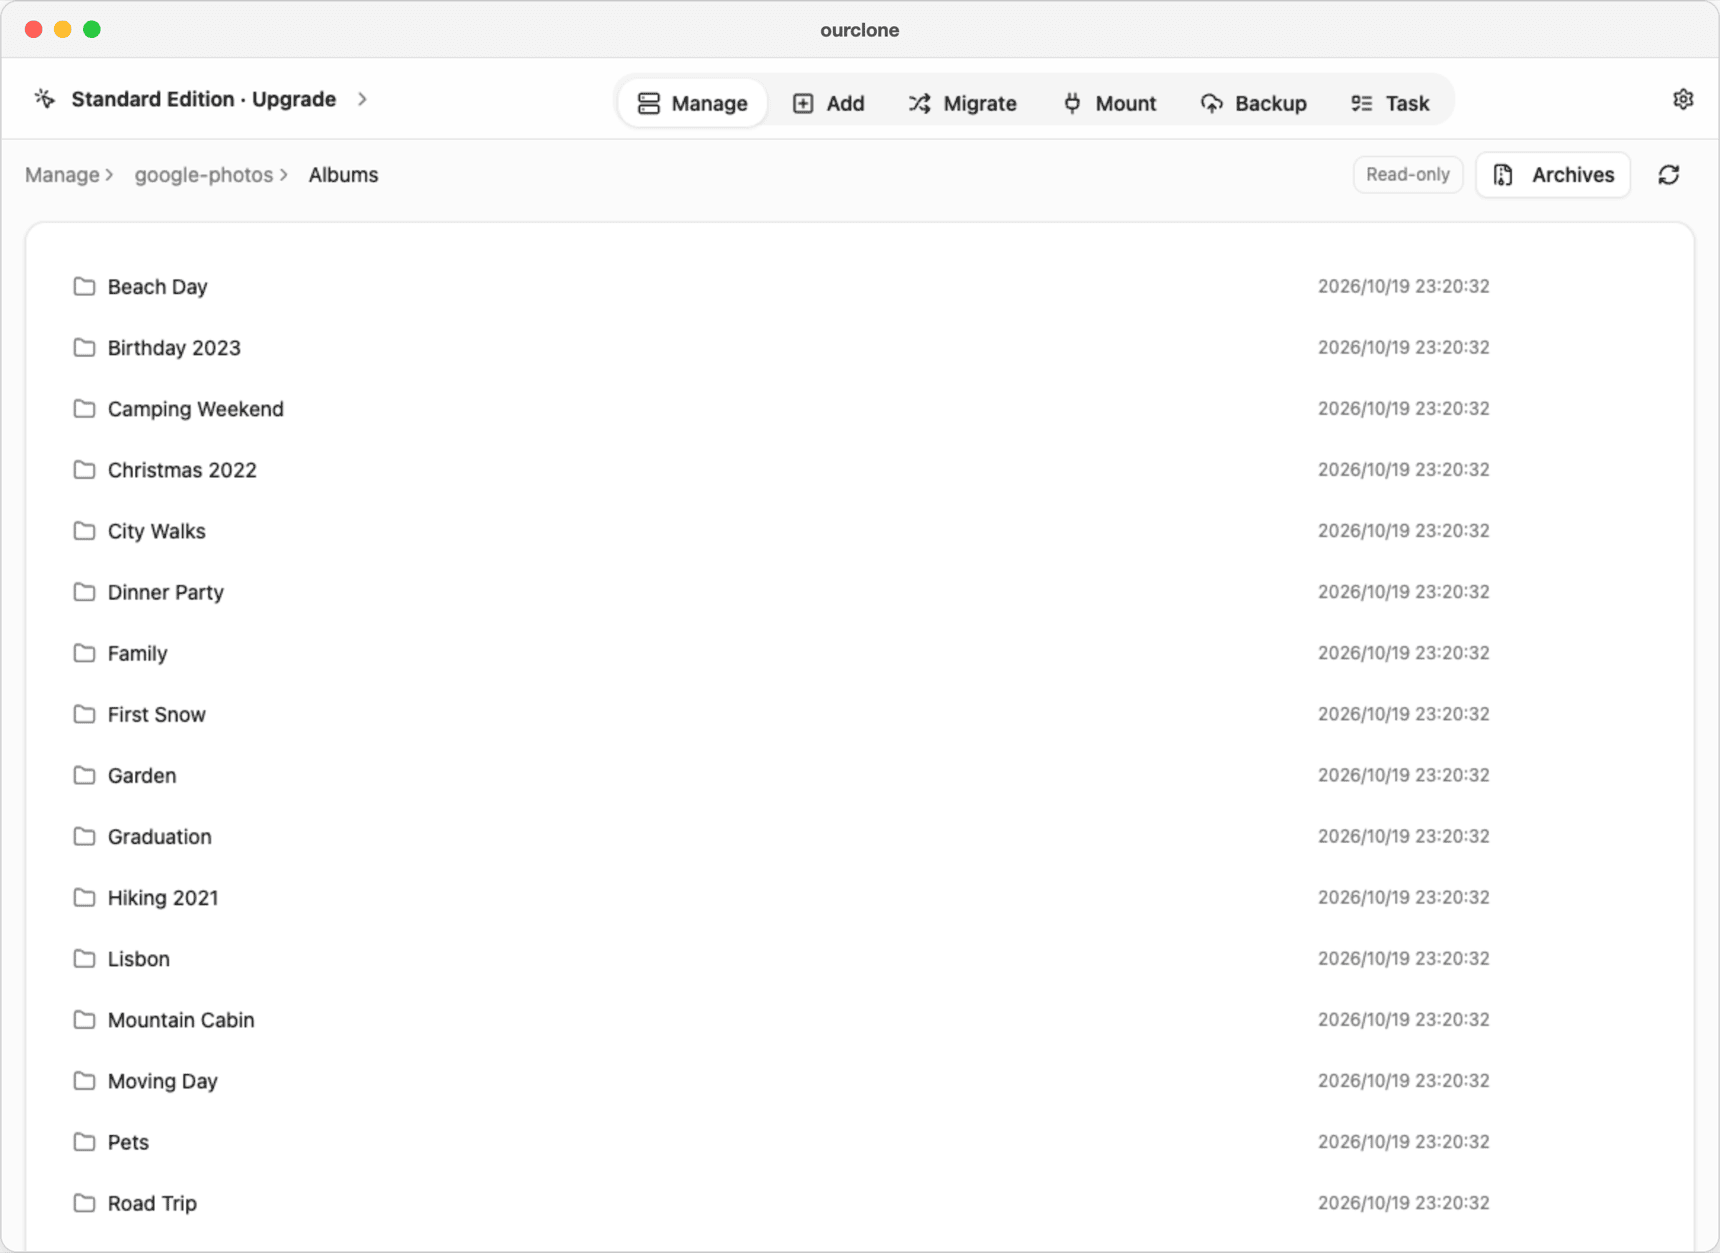Click the Albums breadcrumb label
1720x1253 pixels.
click(343, 175)
